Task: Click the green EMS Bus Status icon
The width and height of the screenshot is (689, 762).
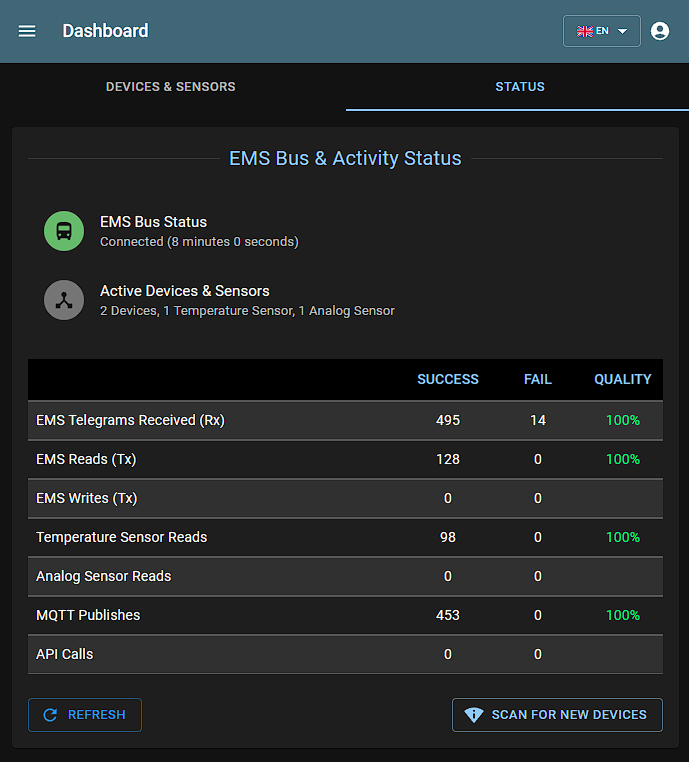Action: click(64, 231)
